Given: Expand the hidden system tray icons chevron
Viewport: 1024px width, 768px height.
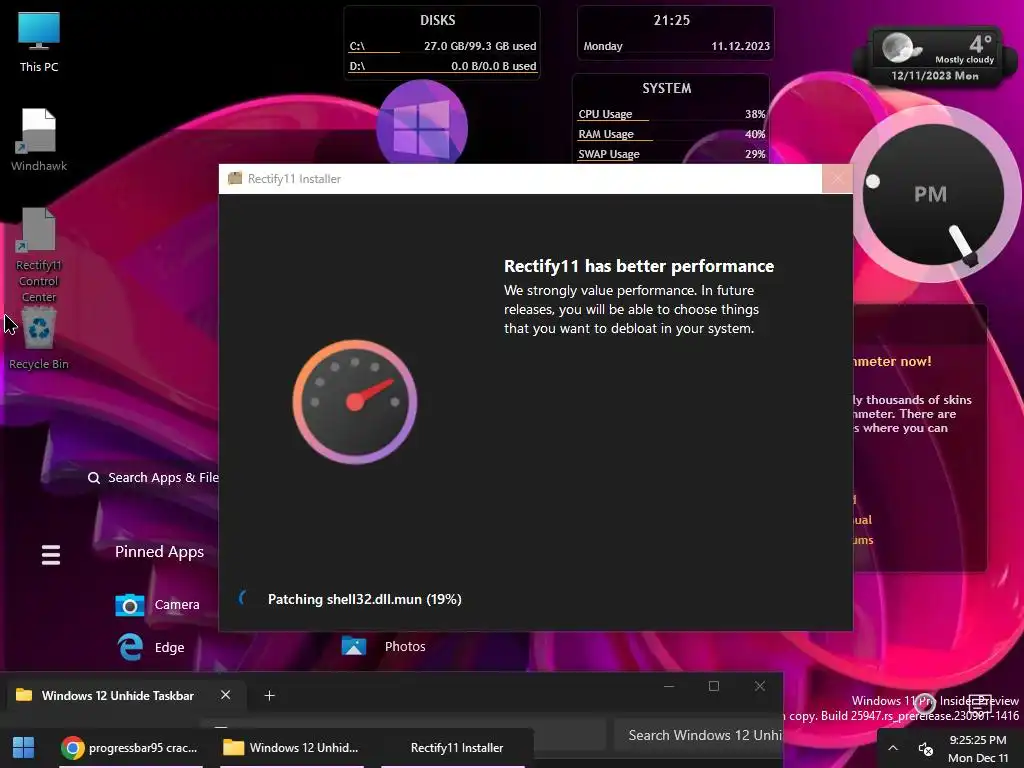Looking at the screenshot, I should click(x=893, y=748).
